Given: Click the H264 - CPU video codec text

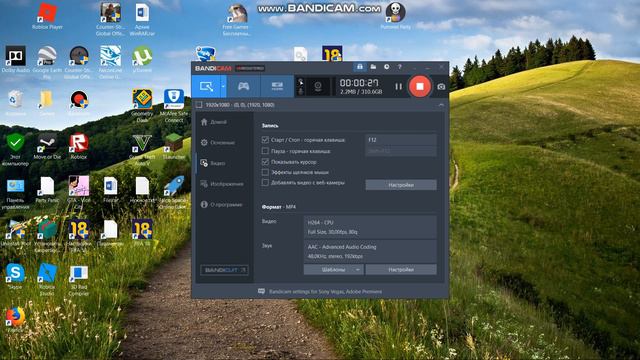Looking at the screenshot, I should pyautogui.click(x=320, y=222).
